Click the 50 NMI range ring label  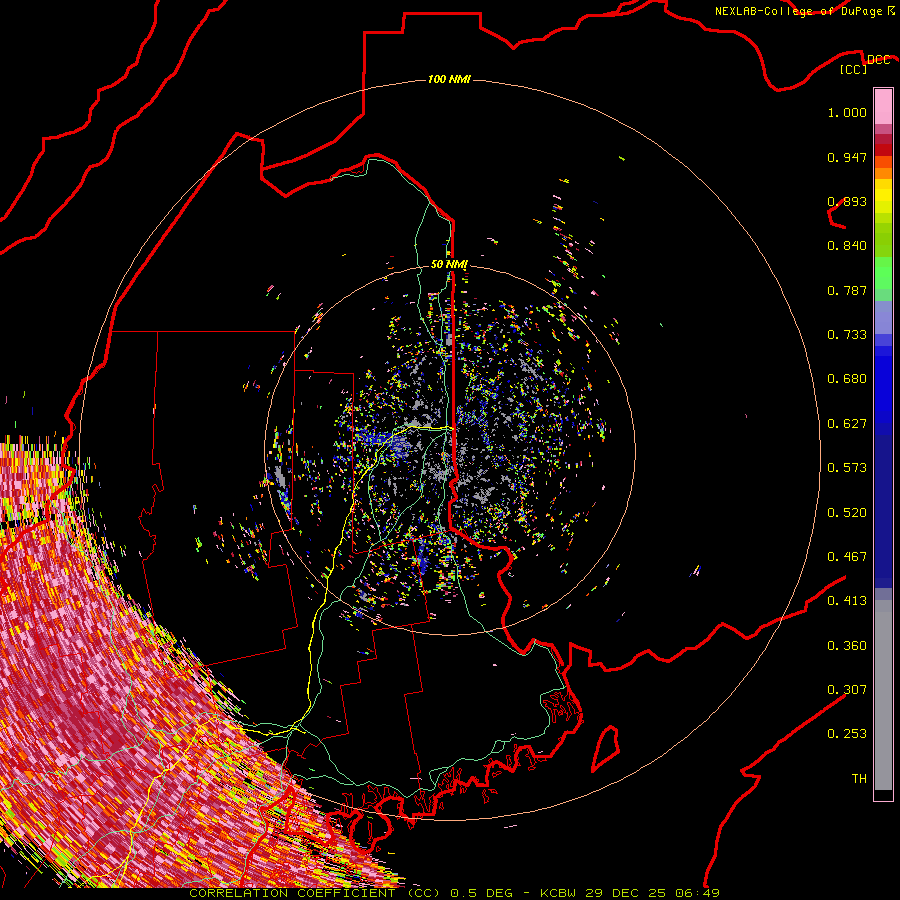point(449,264)
